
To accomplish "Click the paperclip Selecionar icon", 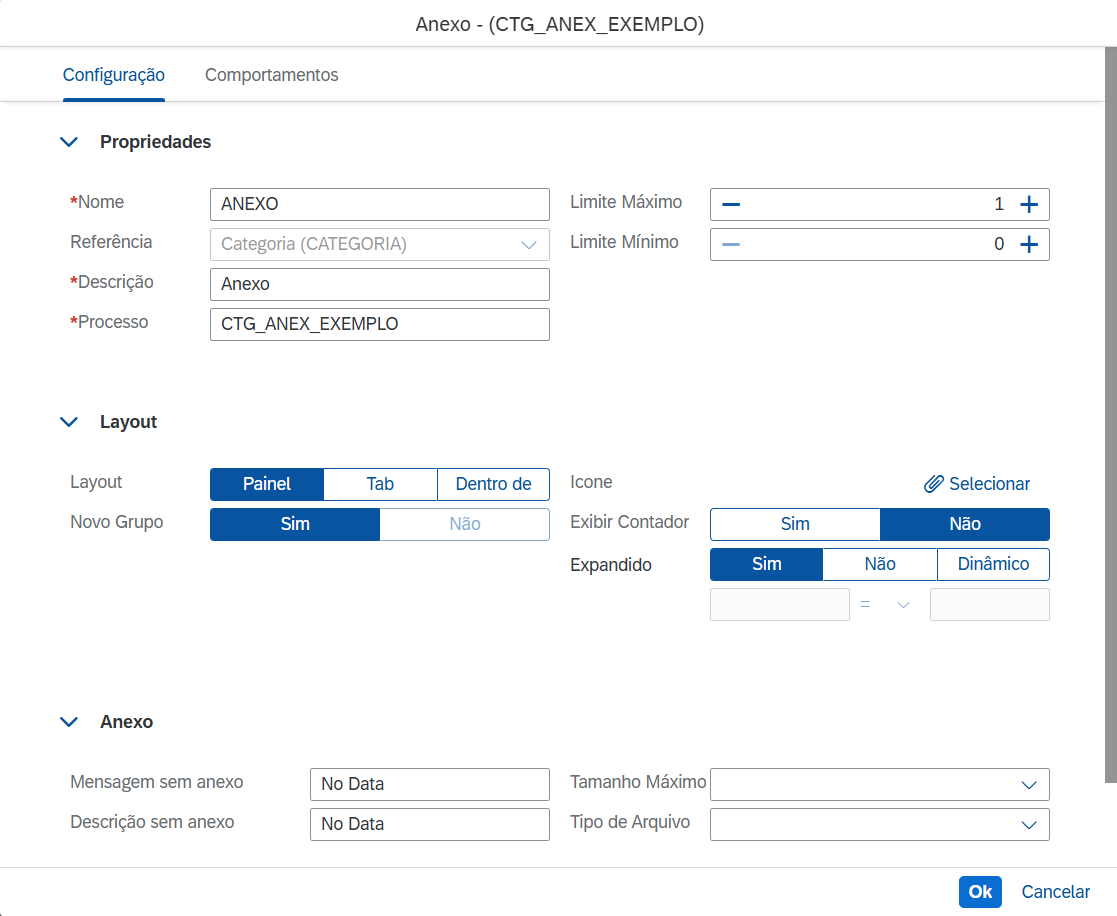I will (933, 484).
